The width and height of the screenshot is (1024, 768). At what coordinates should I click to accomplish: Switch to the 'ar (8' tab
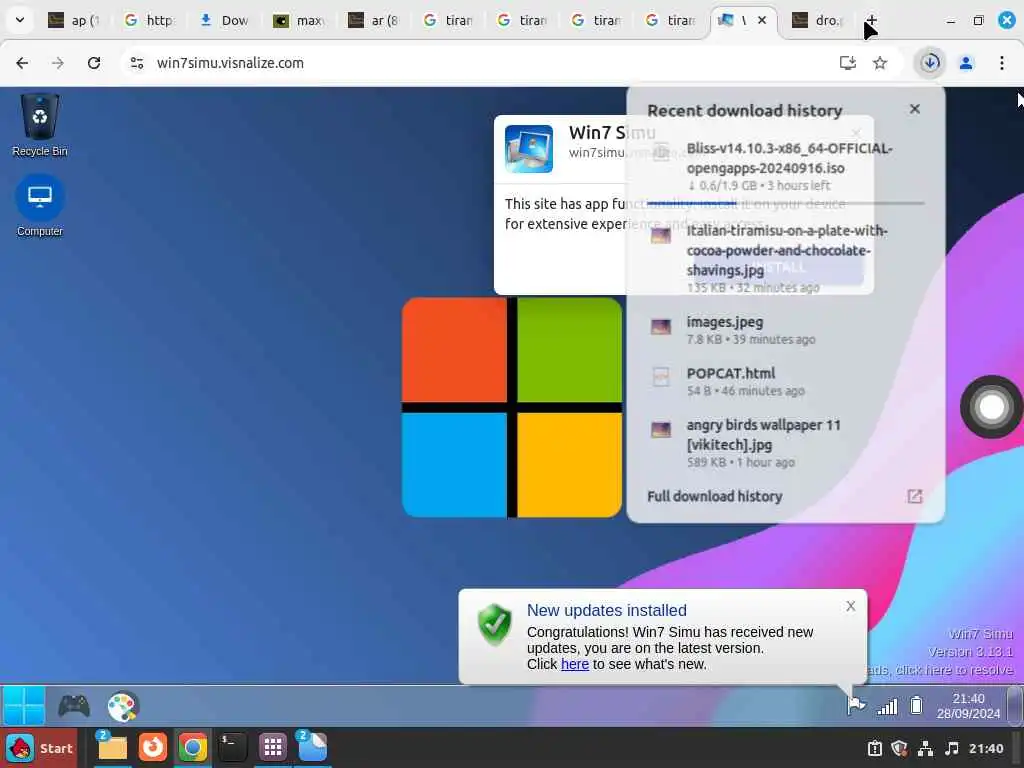[373, 20]
